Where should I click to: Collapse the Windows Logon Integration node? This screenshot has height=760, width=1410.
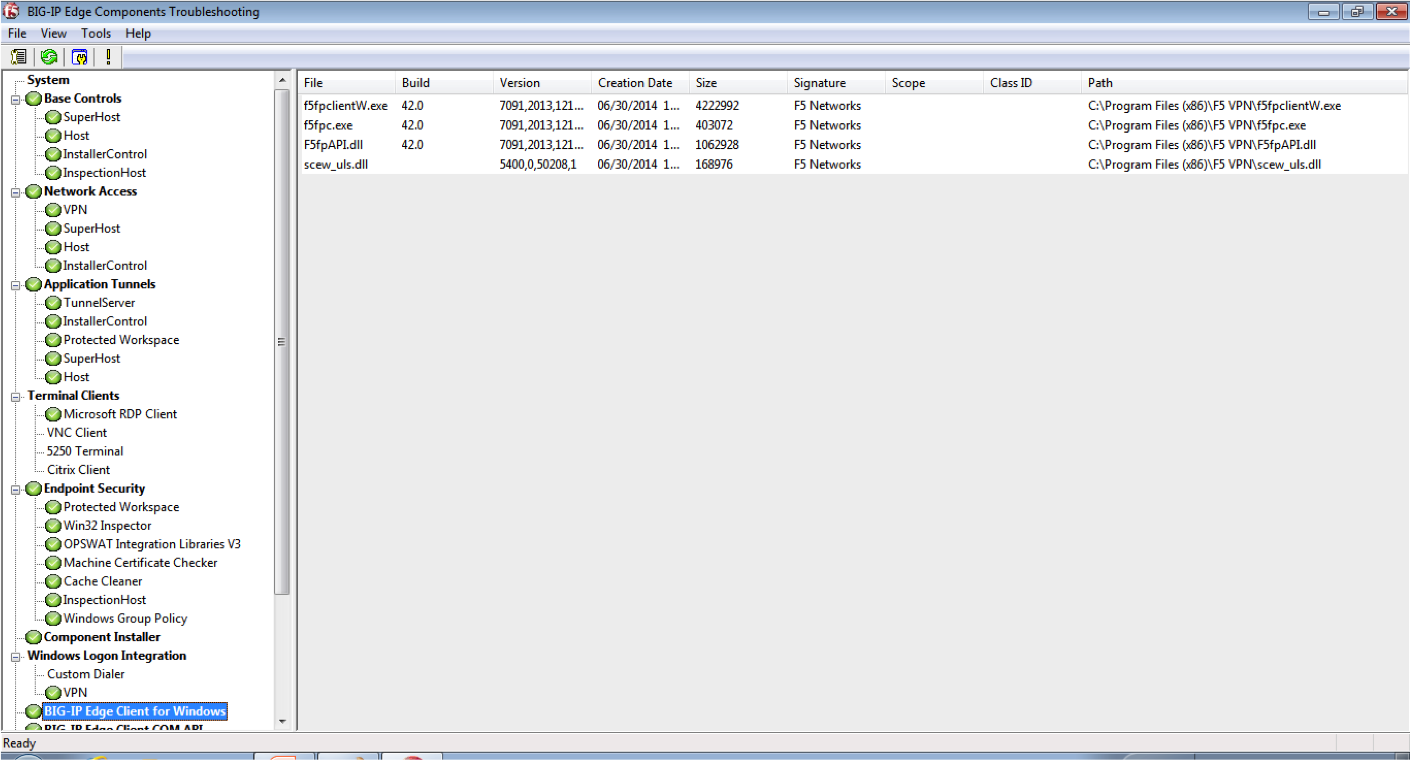coord(16,656)
